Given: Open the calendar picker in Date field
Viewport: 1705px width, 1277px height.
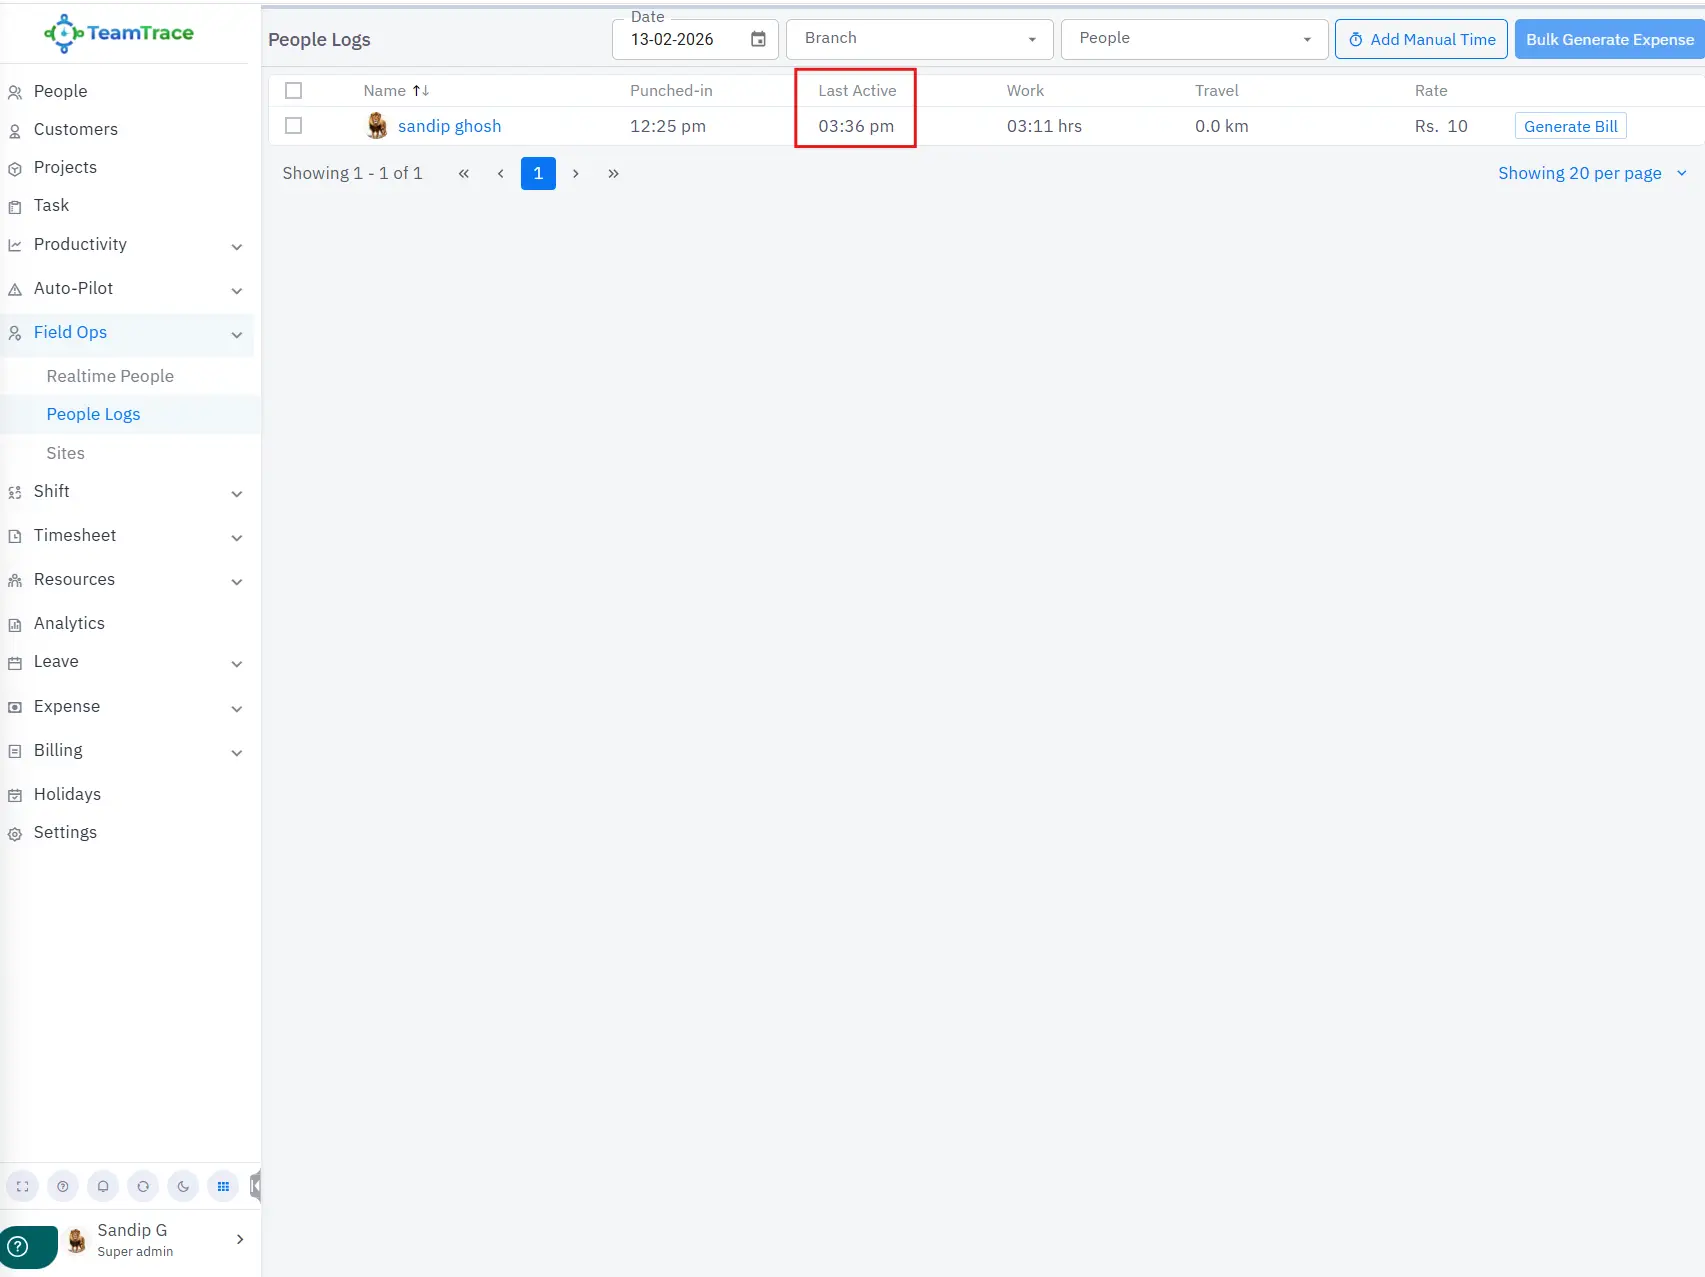Looking at the screenshot, I should (x=758, y=40).
